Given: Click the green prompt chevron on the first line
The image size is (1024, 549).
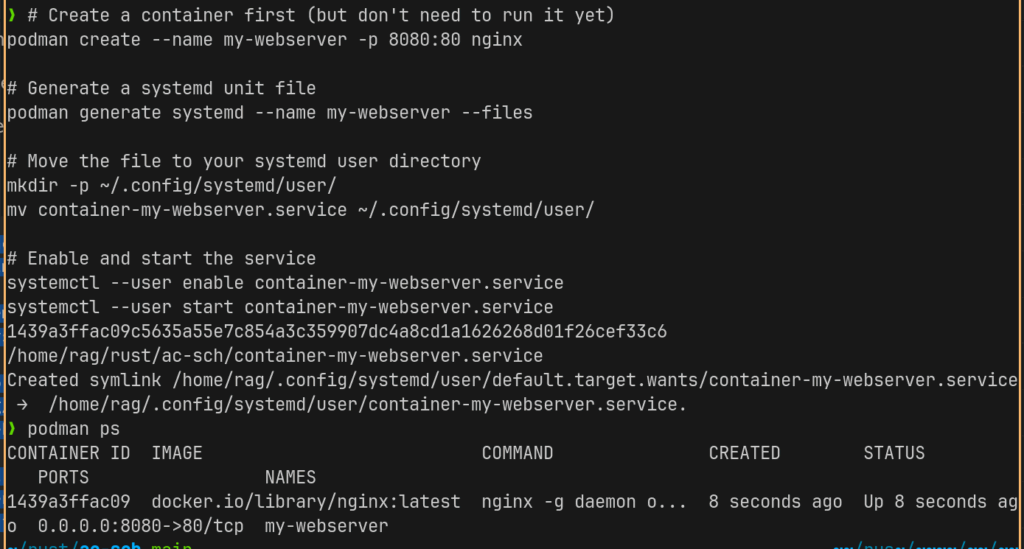Looking at the screenshot, I should pyautogui.click(x=12, y=15).
